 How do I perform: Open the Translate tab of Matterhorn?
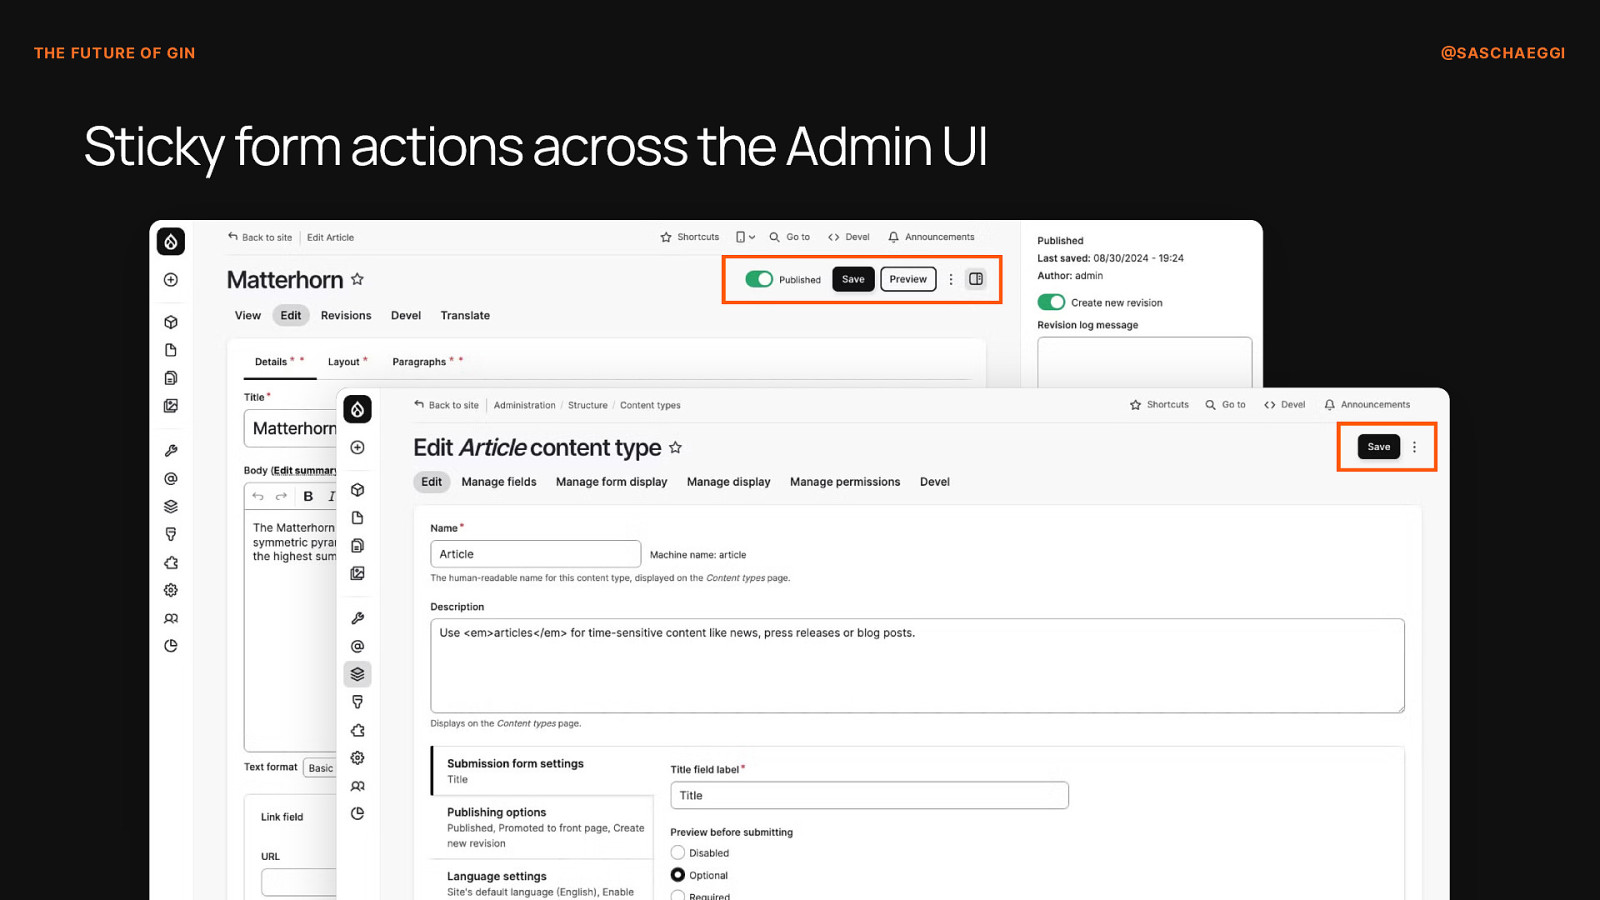click(x=465, y=315)
